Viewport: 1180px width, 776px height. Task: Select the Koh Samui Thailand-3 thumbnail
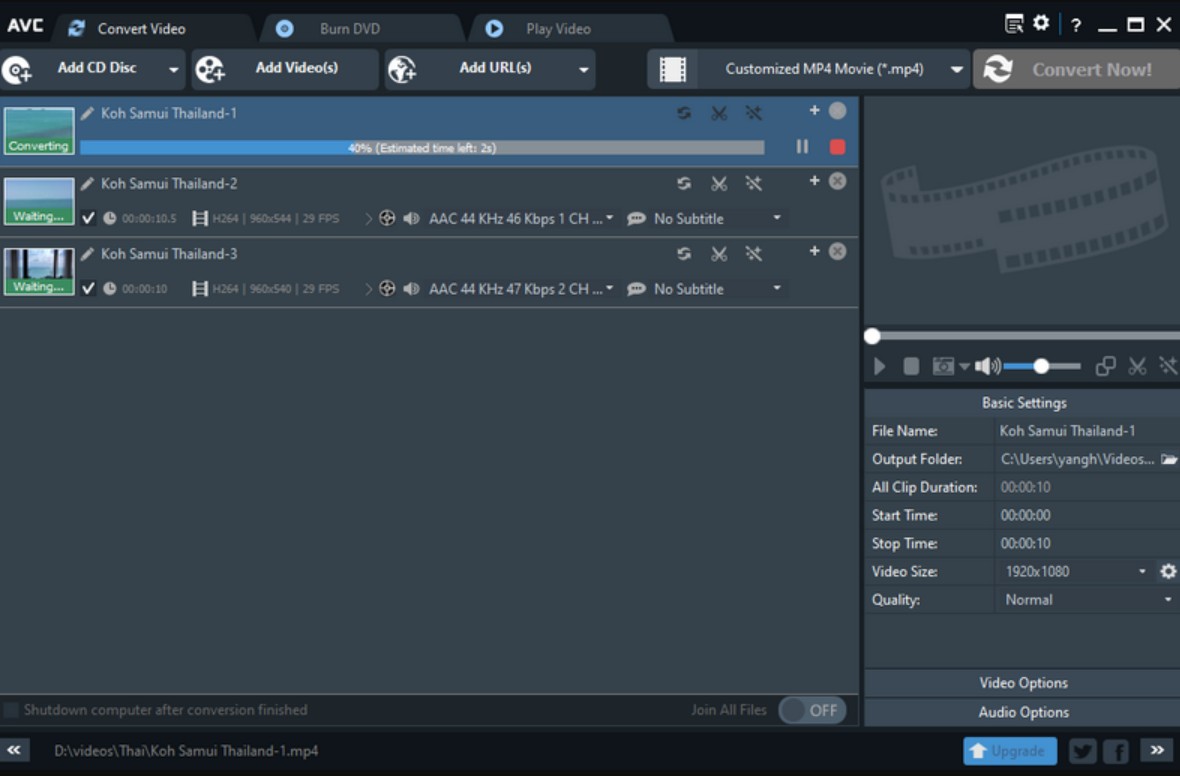click(x=38, y=271)
